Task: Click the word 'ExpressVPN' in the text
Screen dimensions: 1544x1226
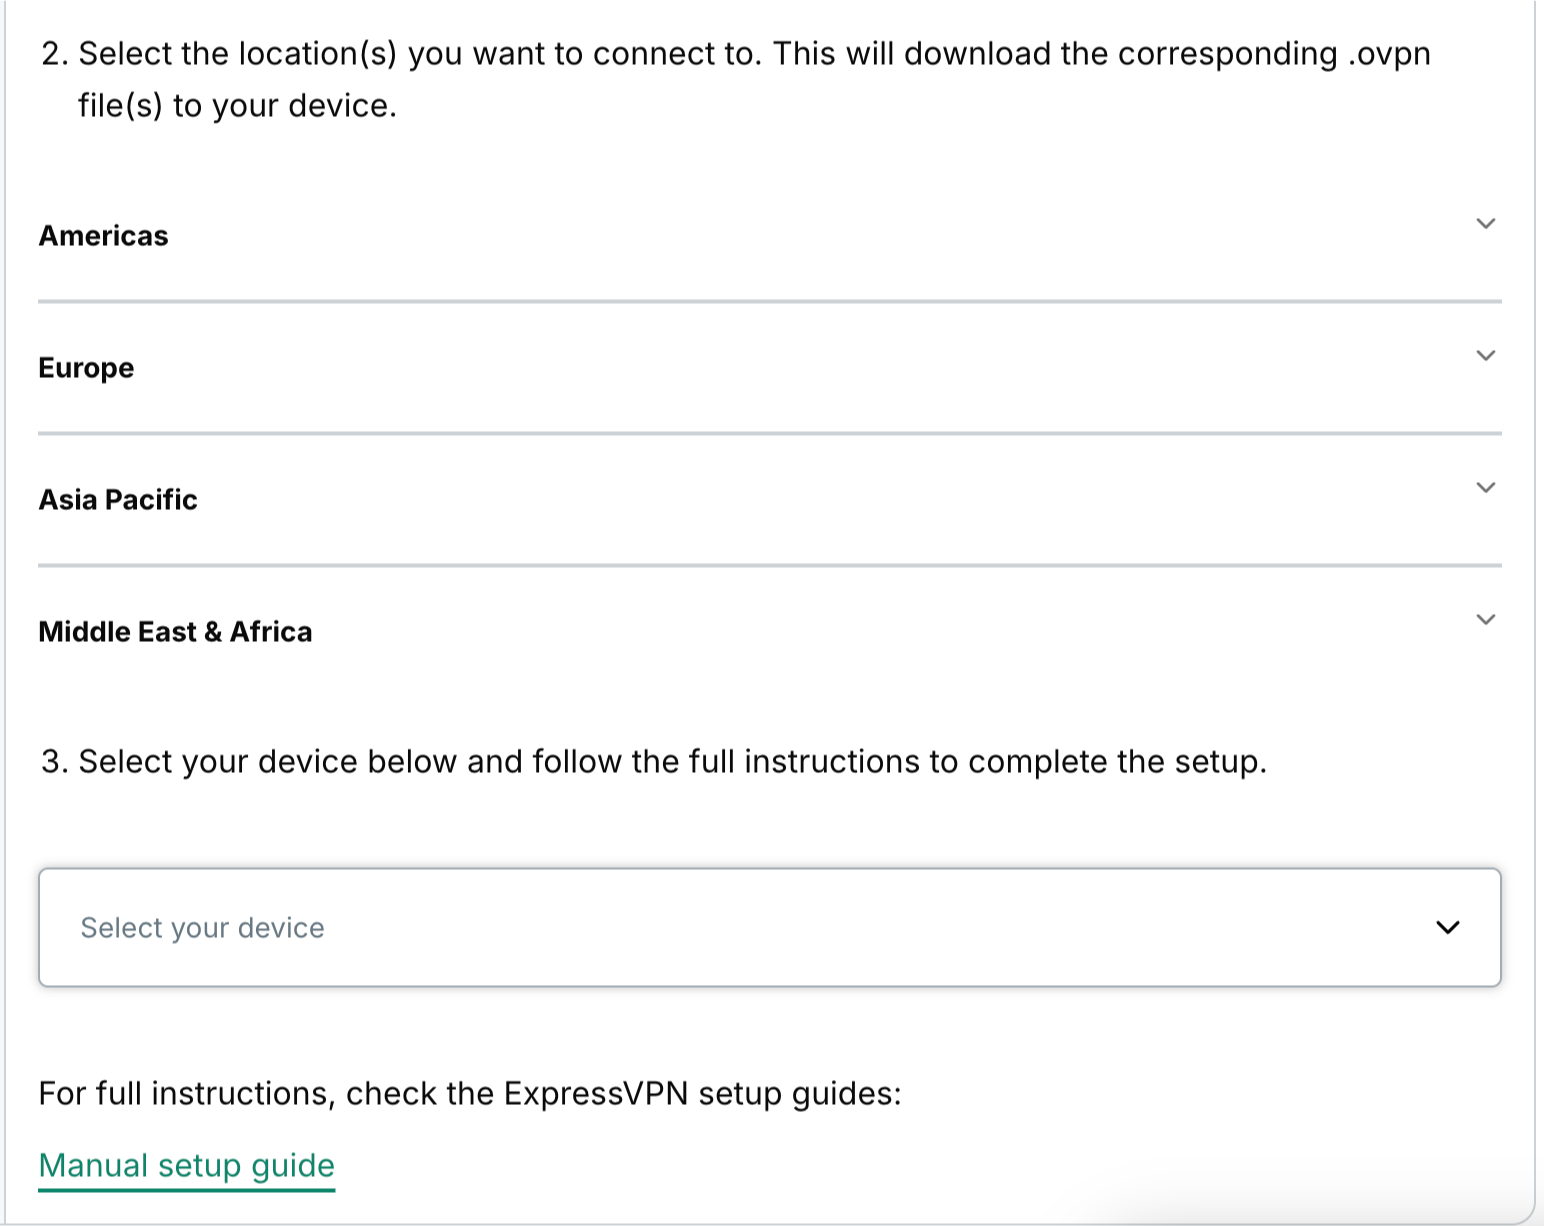Action: click(x=596, y=1094)
